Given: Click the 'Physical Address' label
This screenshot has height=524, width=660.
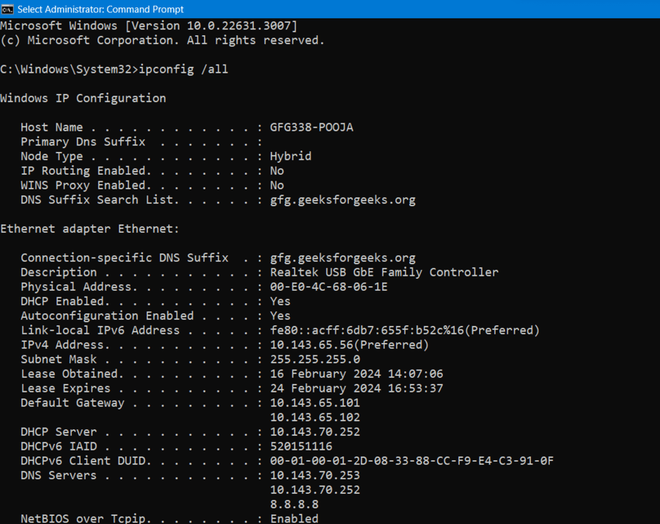Looking at the screenshot, I should (x=76, y=287).
